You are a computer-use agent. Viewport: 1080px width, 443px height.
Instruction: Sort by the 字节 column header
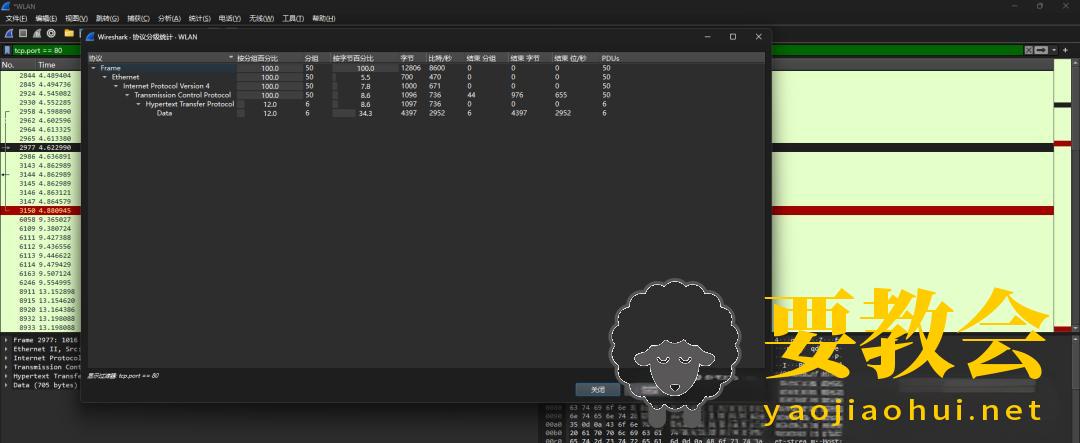tap(413, 58)
